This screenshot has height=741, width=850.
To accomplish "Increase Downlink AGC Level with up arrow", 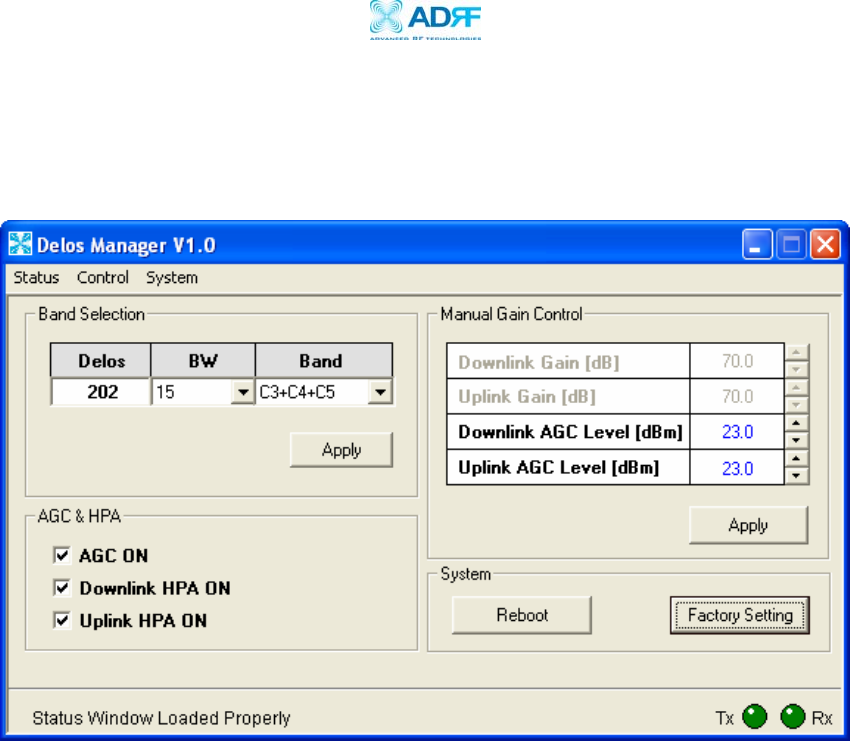I will click(x=796, y=423).
